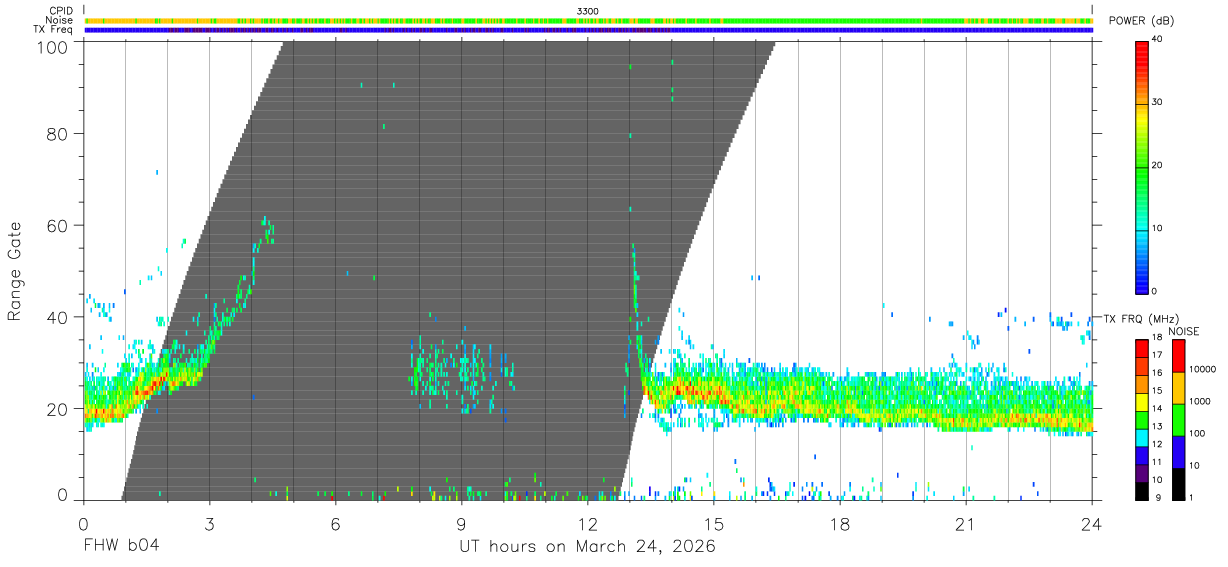This screenshot has width=1228, height=567.
Task: Click the red 17-18 MHz TX FRQ swatch
Action: pos(1143,348)
